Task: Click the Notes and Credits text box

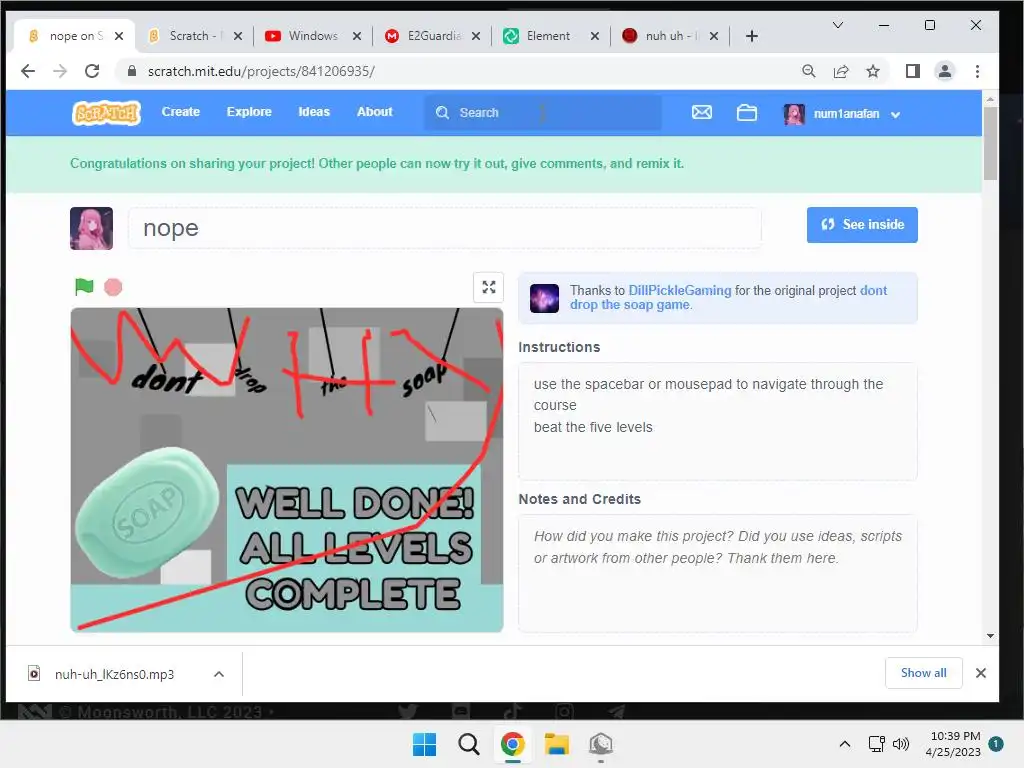Action: point(718,573)
